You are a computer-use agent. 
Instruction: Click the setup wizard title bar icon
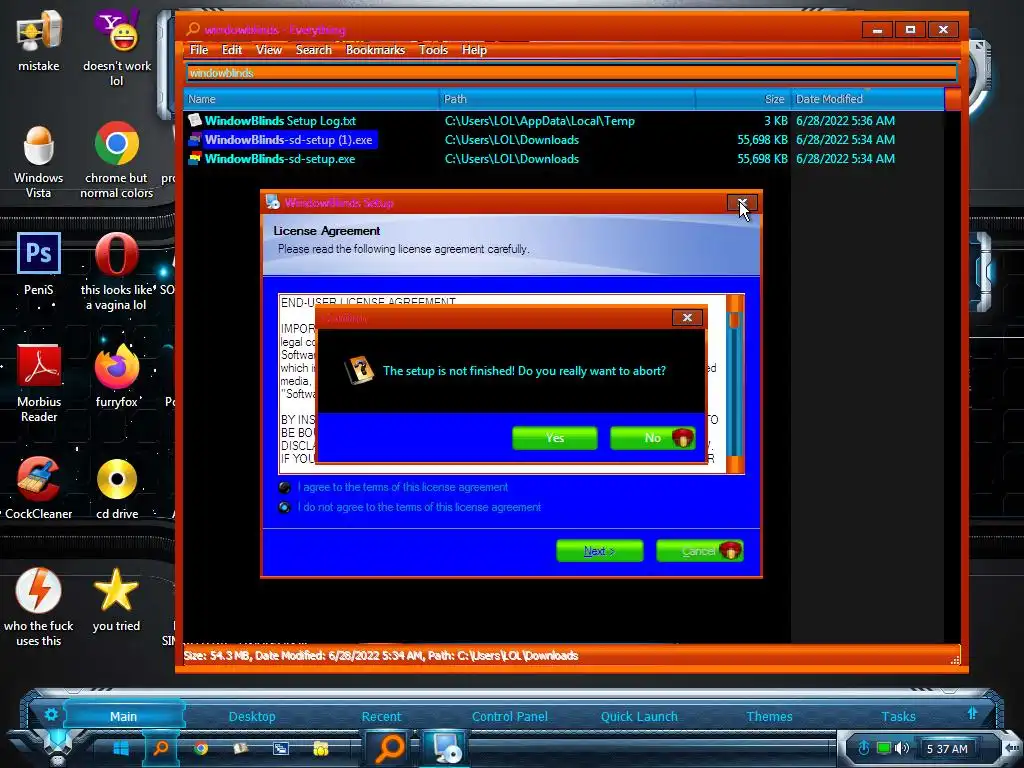click(x=272, y=202)
